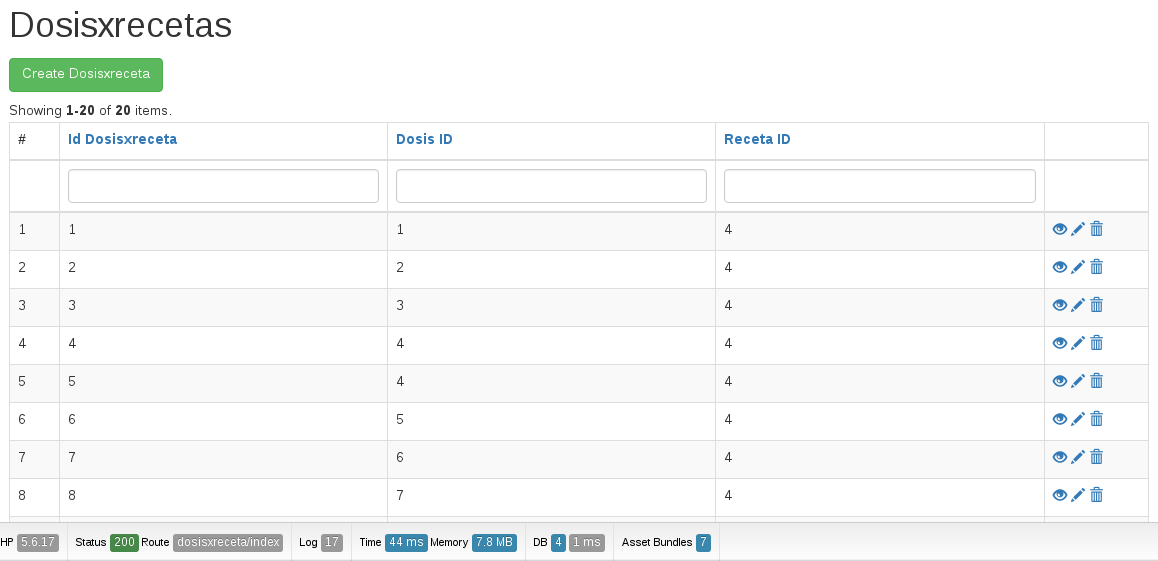
Task: Click the page heading Dosisxrecetas
Action: click(120, 25)
